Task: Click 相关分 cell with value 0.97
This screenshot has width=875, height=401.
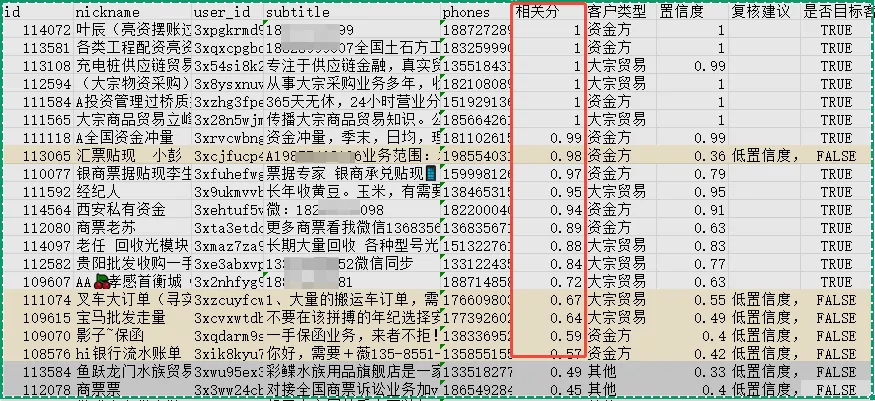Action: tap(549, 174)
